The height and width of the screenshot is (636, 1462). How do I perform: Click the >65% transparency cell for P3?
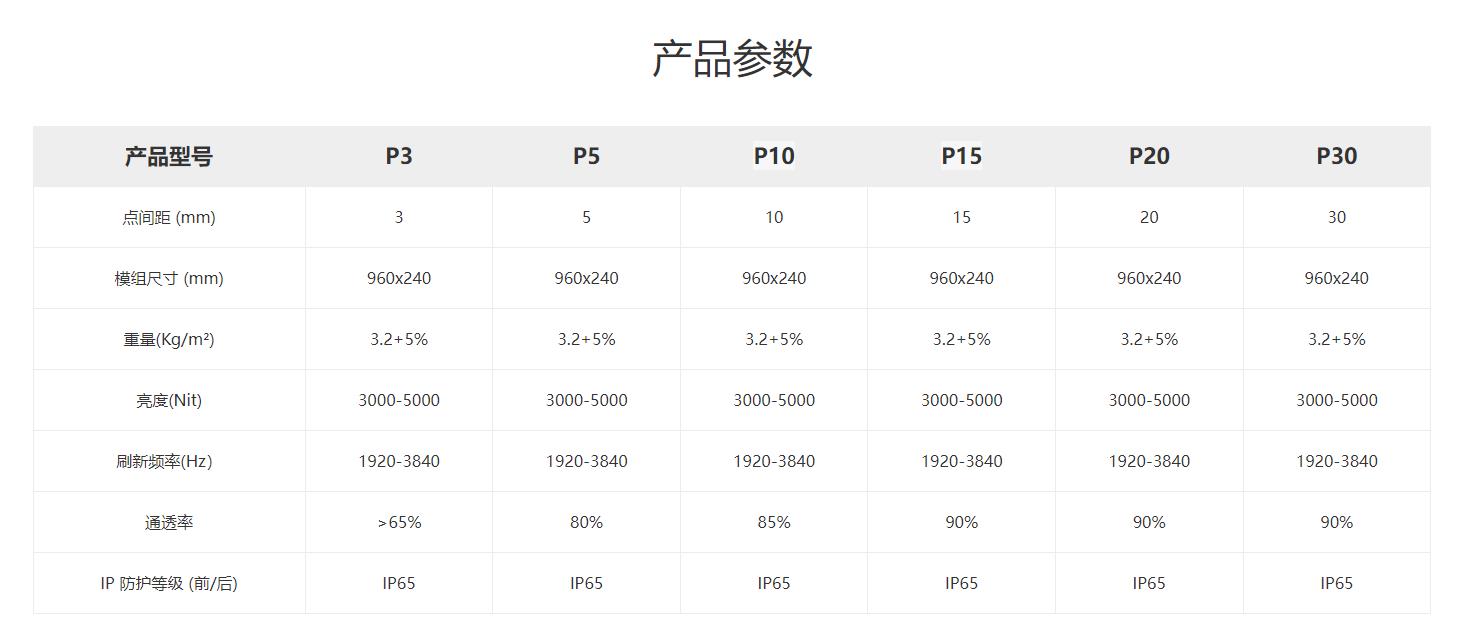[x=399, y=522]
